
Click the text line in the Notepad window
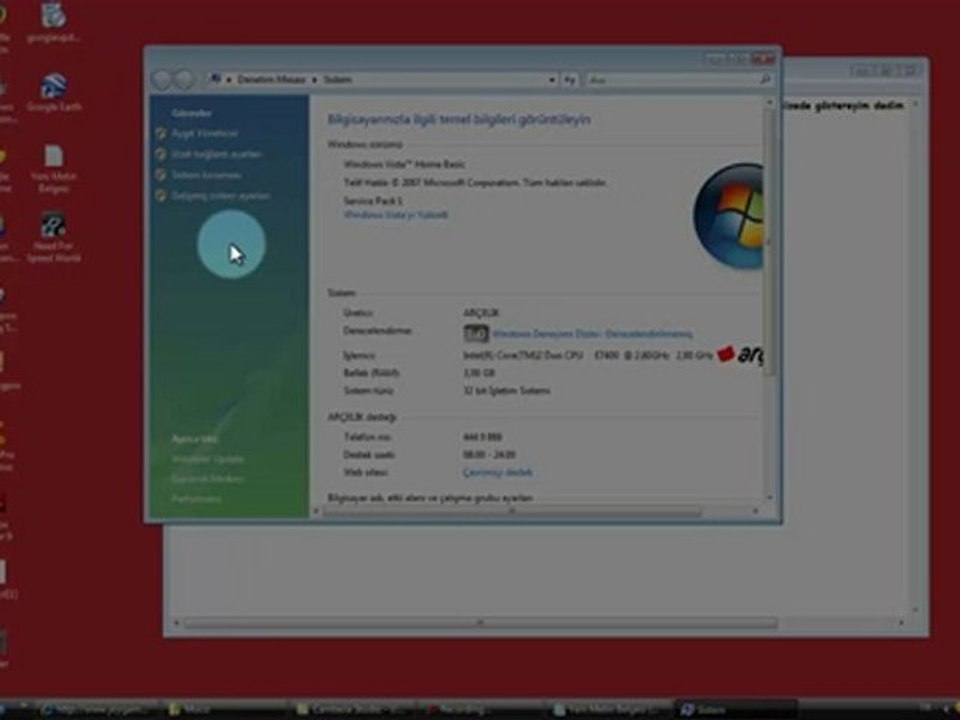pyautogui.click(x=844, y=106)
